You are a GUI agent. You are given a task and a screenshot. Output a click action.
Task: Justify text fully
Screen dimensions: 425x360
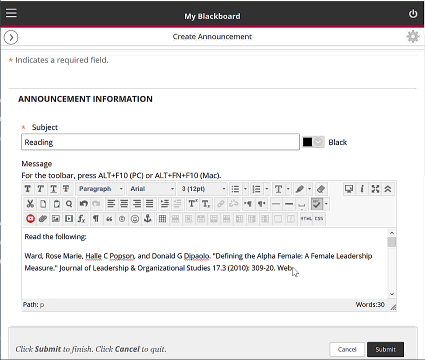[150, 204]
